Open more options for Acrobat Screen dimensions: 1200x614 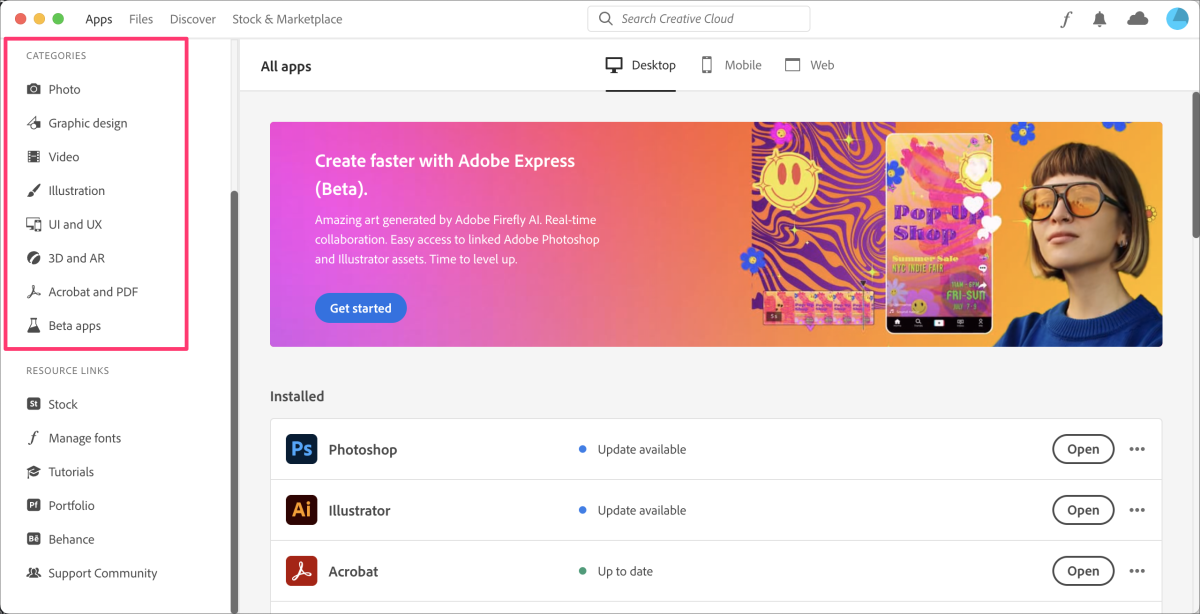(x=1137, y=571)
